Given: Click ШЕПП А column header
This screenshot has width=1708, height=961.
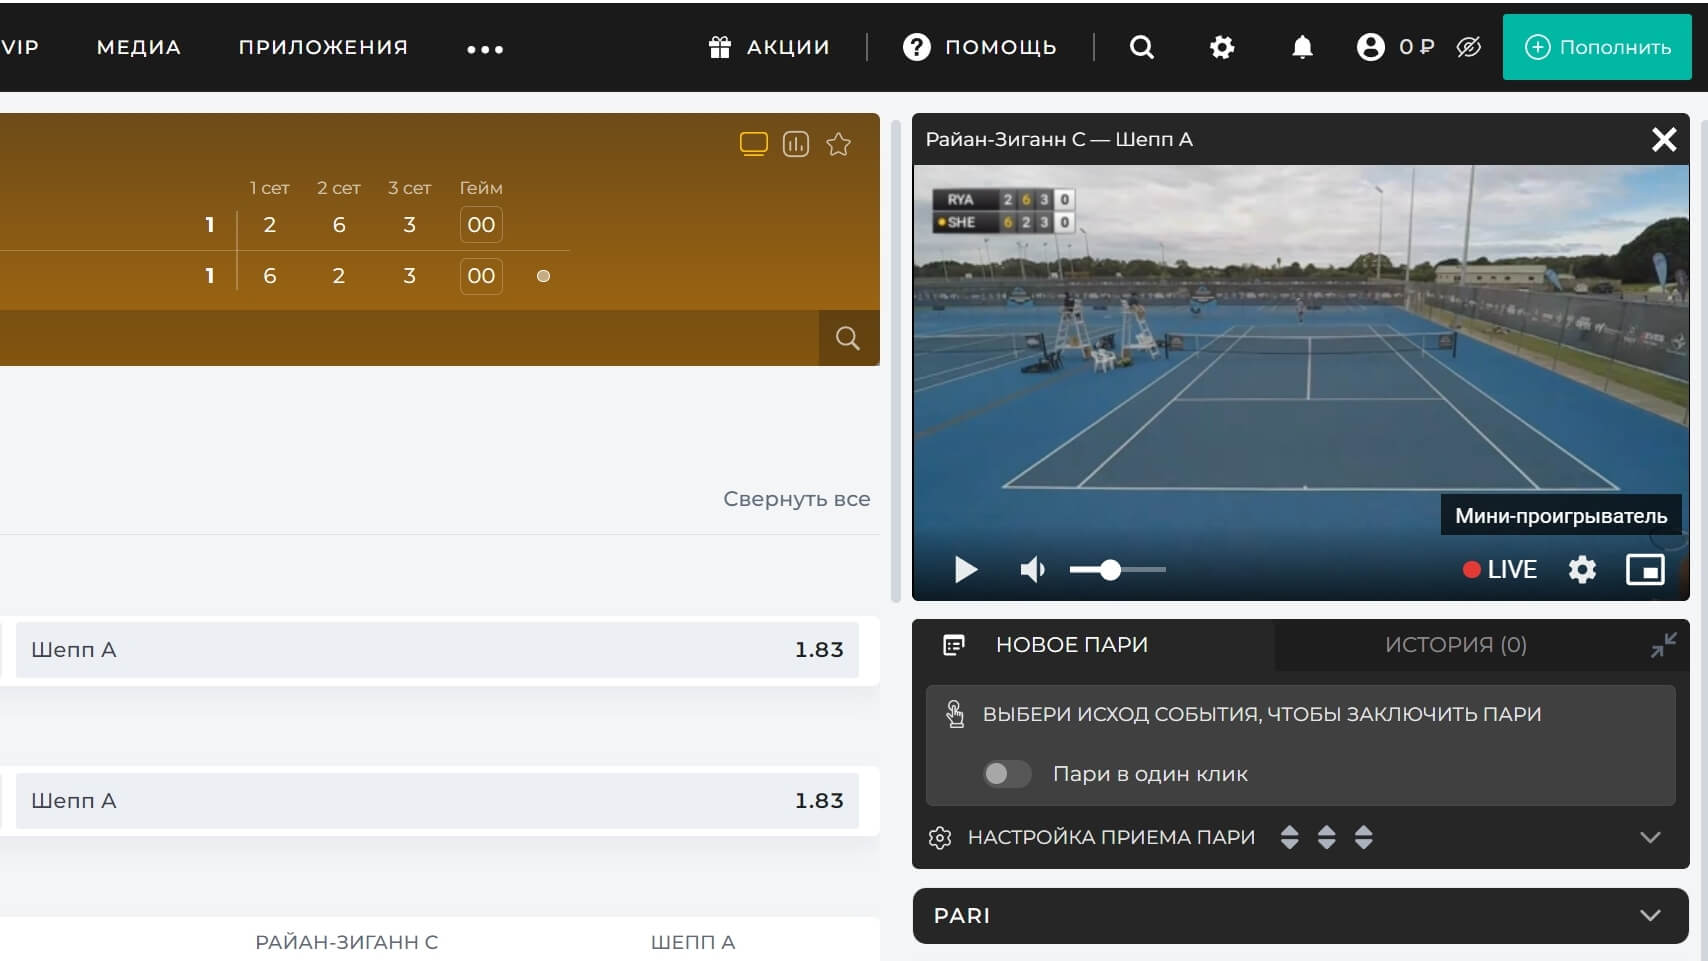Looking at the screenshot, I should 693,942.
